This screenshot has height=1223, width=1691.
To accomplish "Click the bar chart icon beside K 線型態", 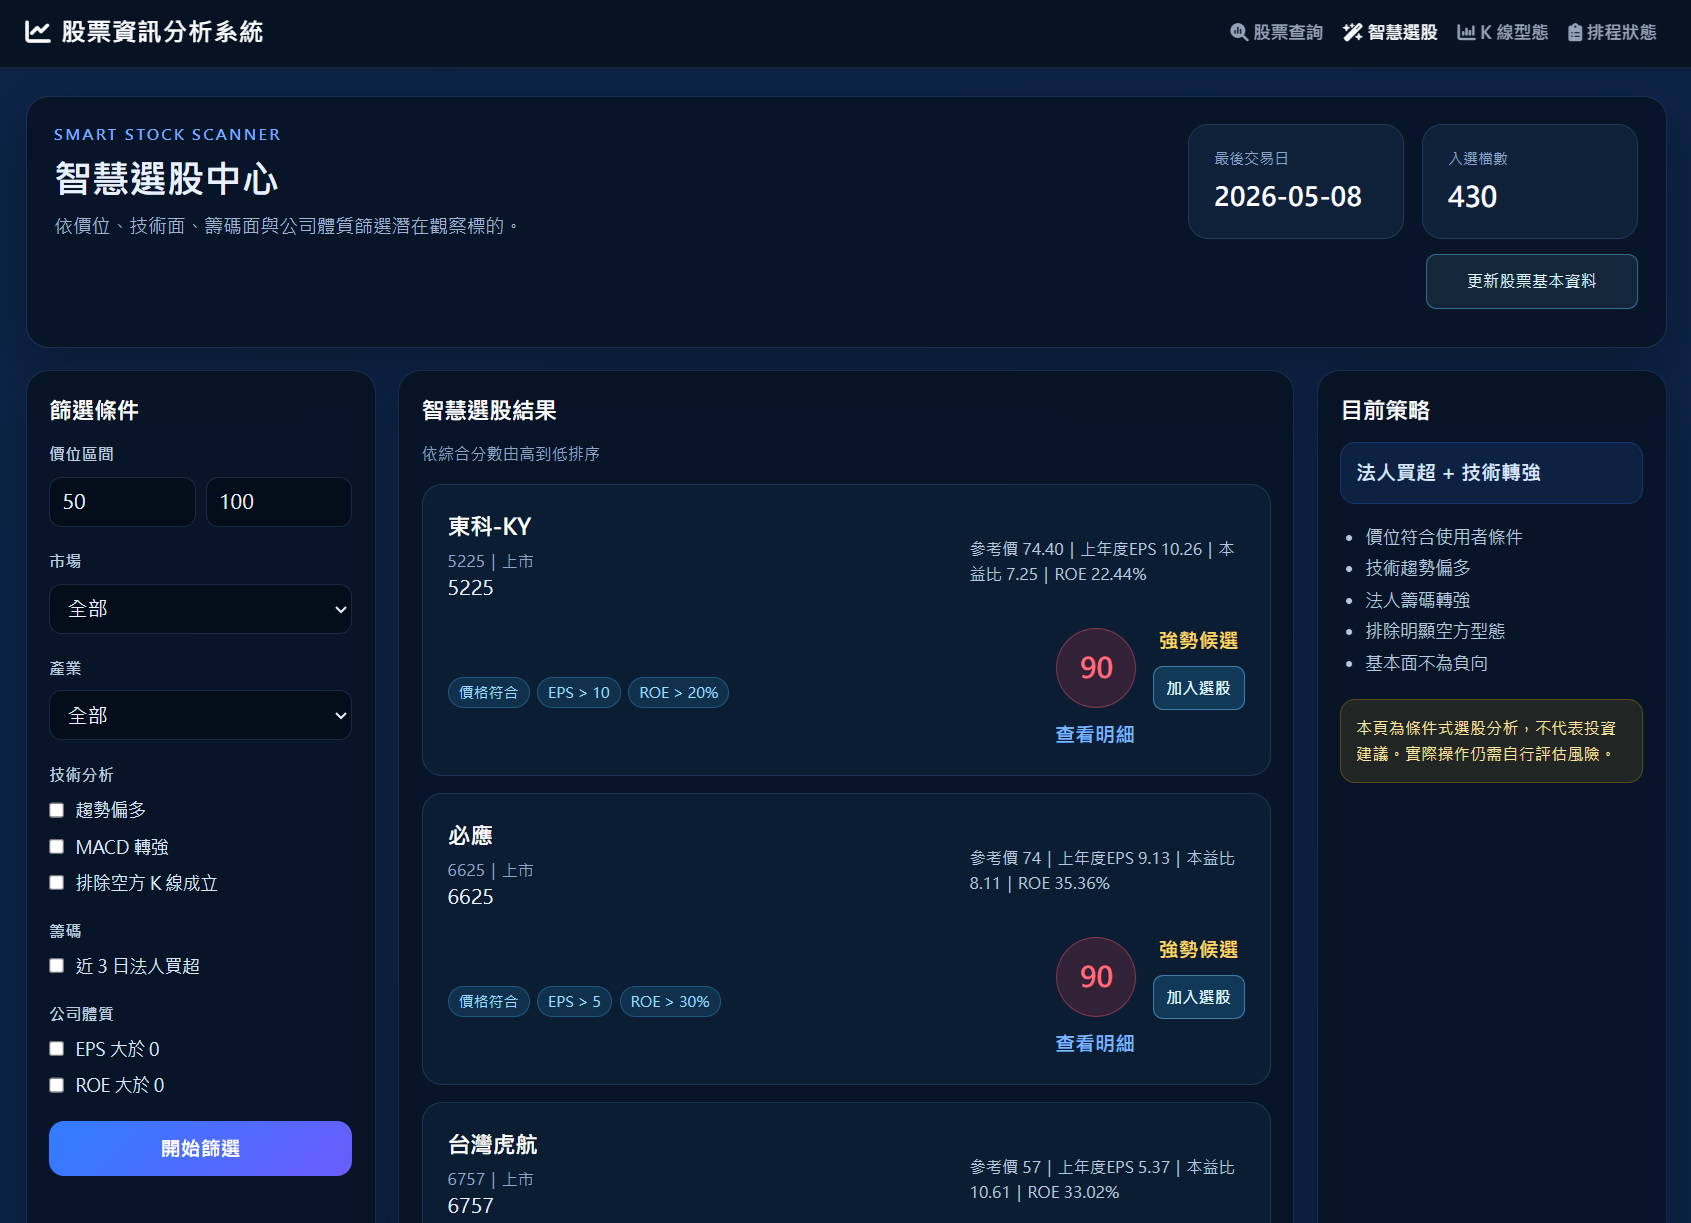I will (1466, 32).
